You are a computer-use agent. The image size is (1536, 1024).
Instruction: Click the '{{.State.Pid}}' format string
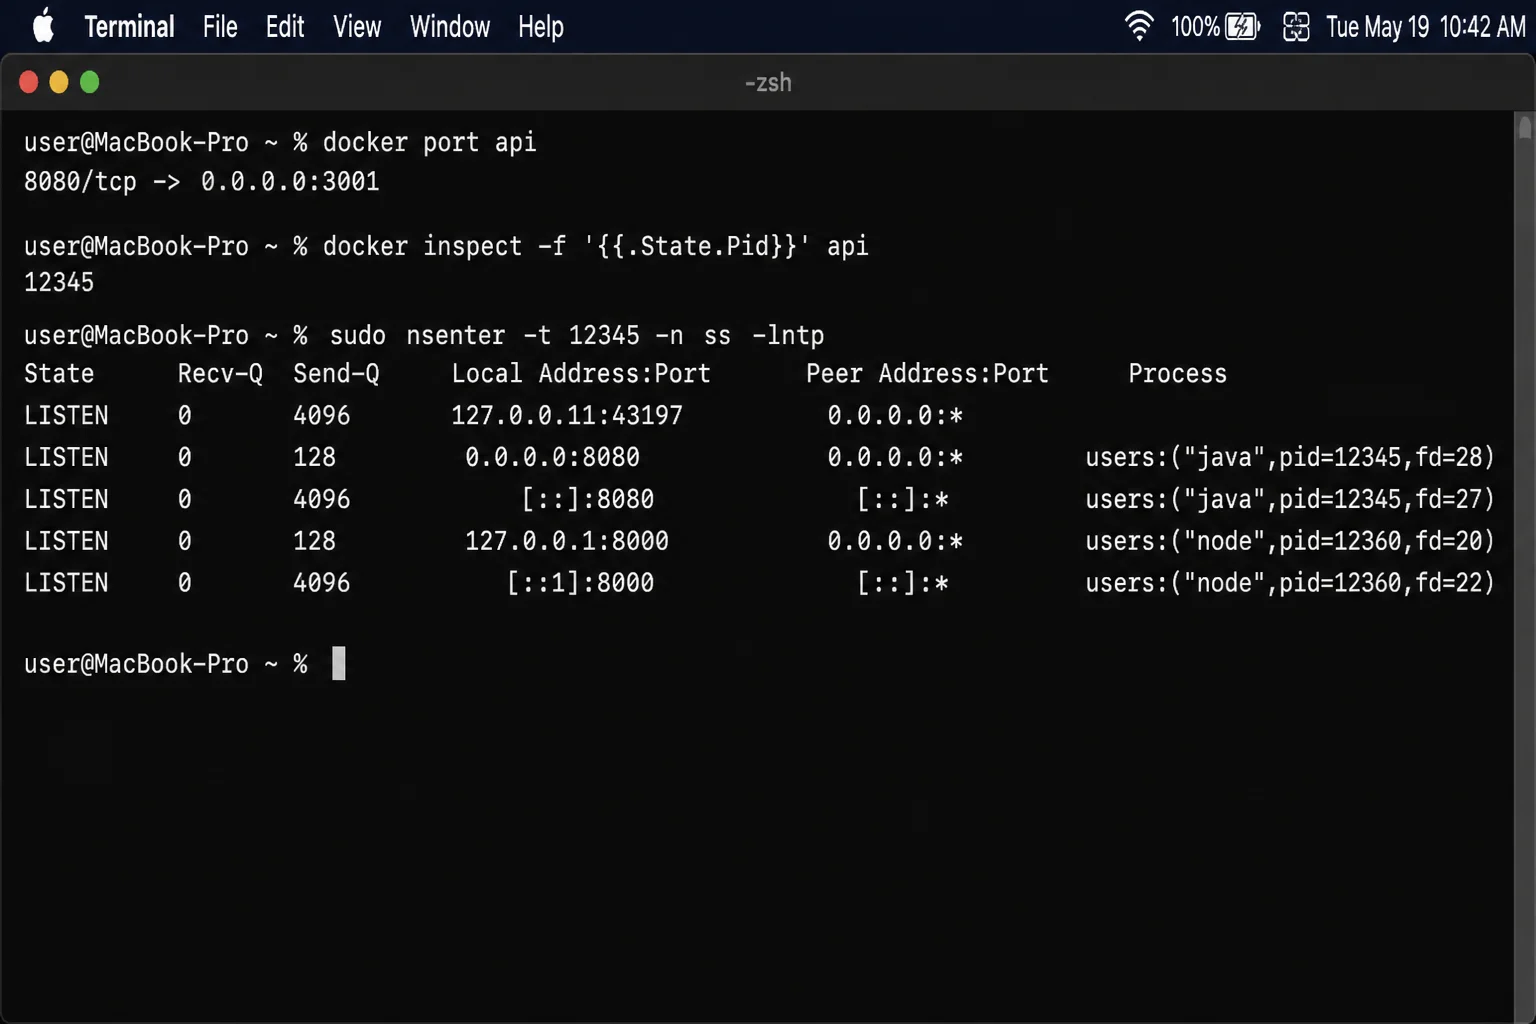[x=697, y=246]
